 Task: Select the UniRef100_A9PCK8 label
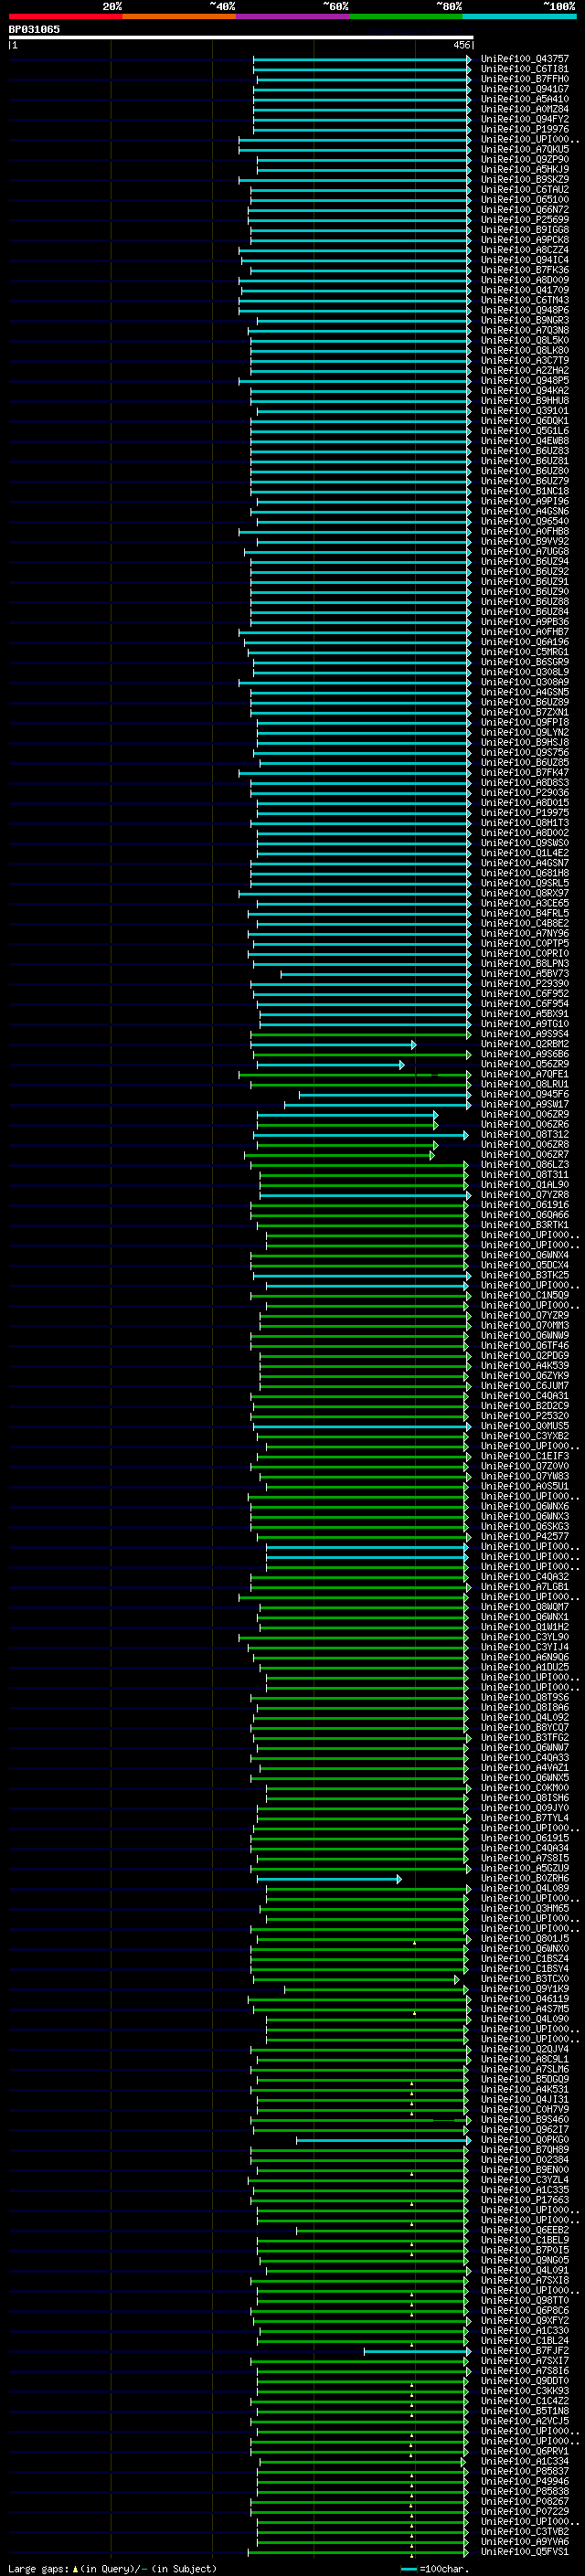click(525, 240)
